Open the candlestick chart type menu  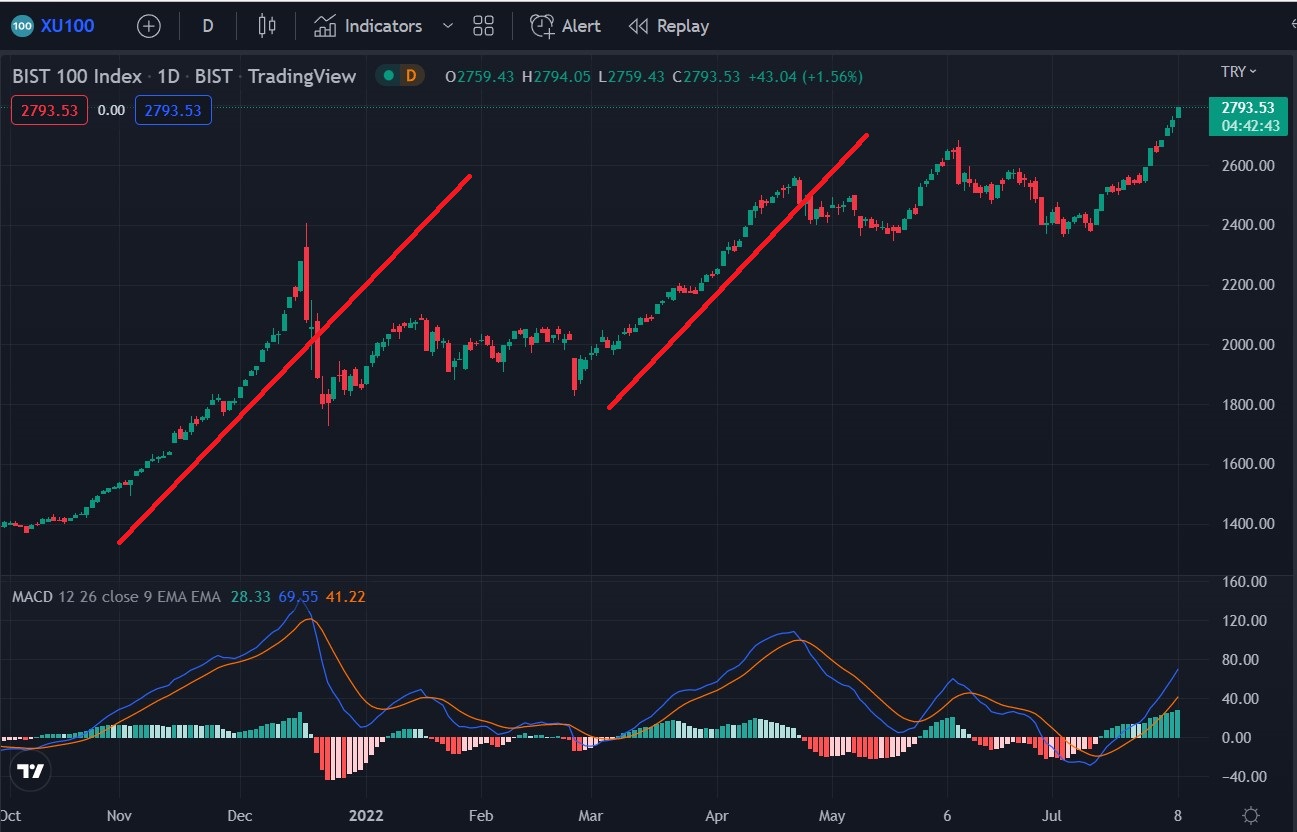(x=266, y=26)
